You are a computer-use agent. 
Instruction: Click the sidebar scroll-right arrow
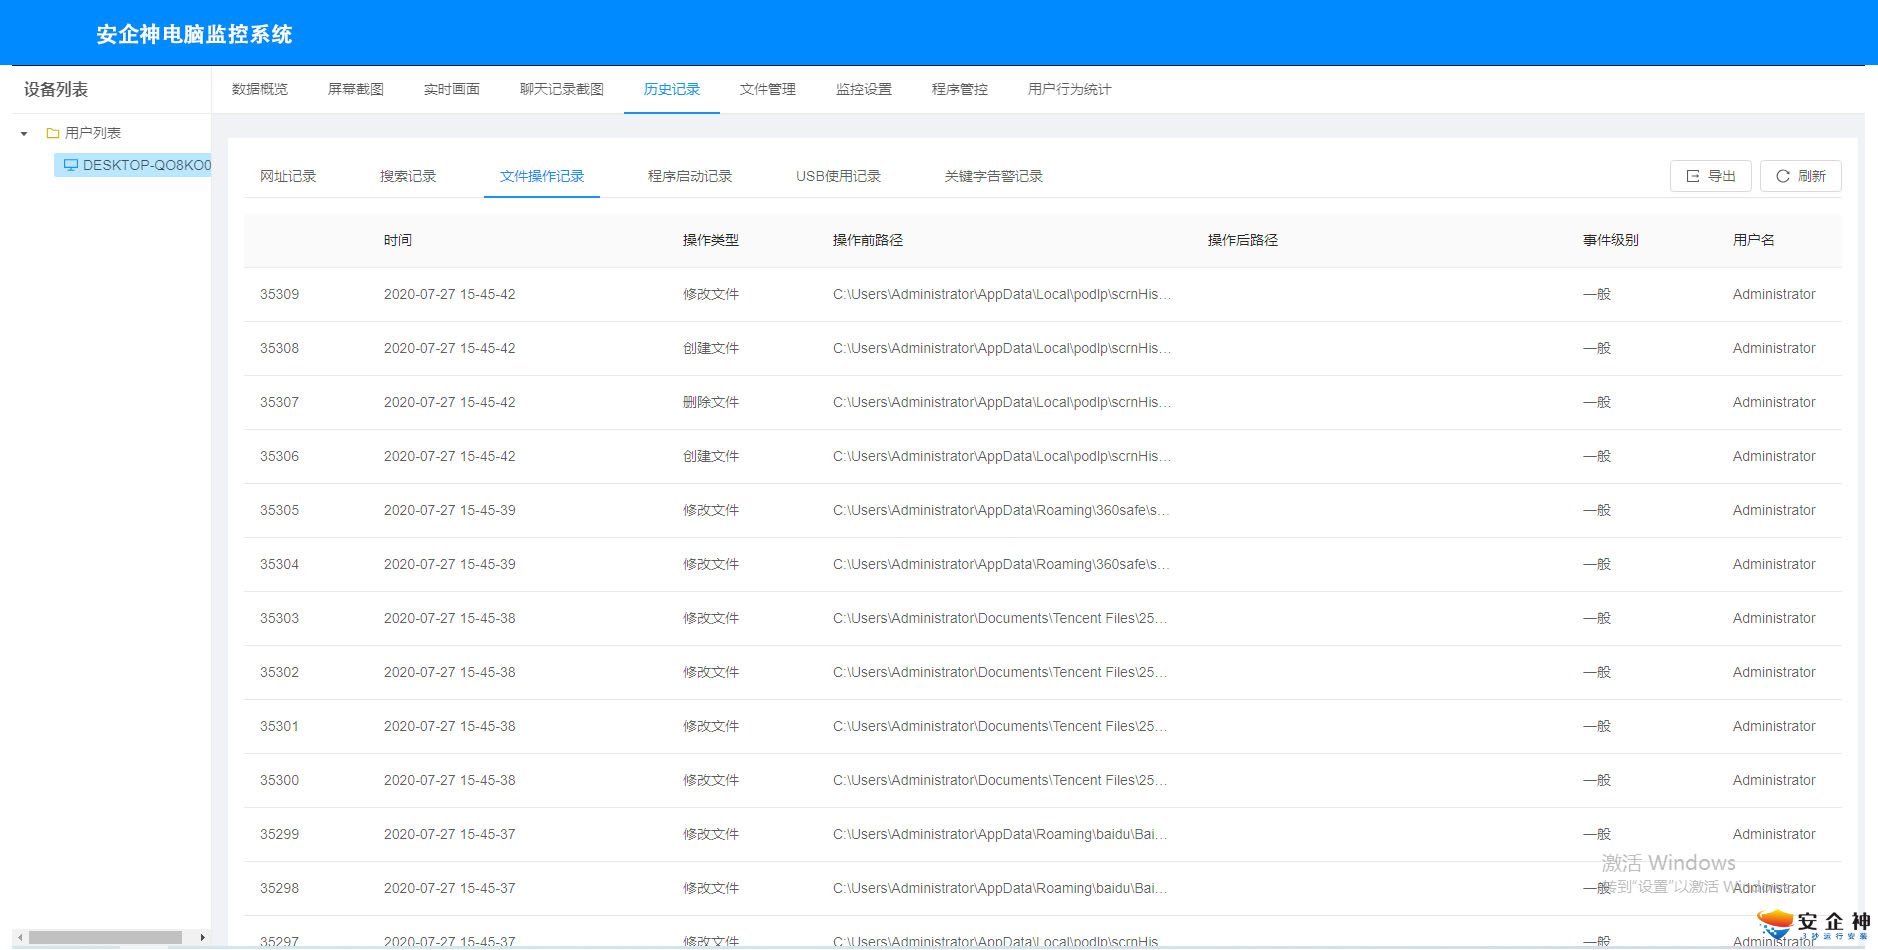(x=202, y=937)
